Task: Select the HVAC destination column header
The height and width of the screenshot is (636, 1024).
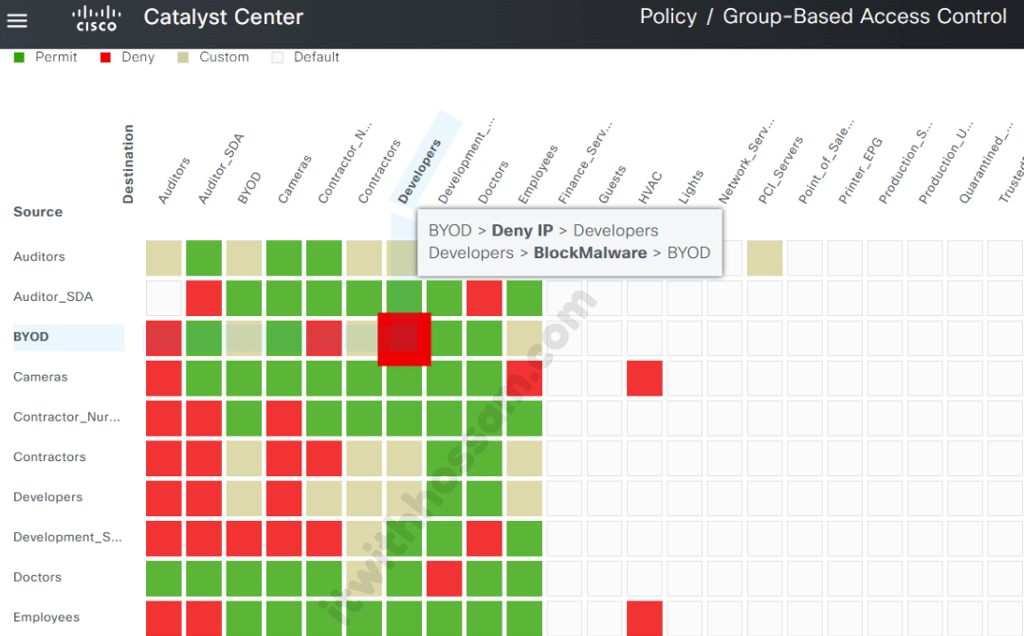Action: pos(650,187)
